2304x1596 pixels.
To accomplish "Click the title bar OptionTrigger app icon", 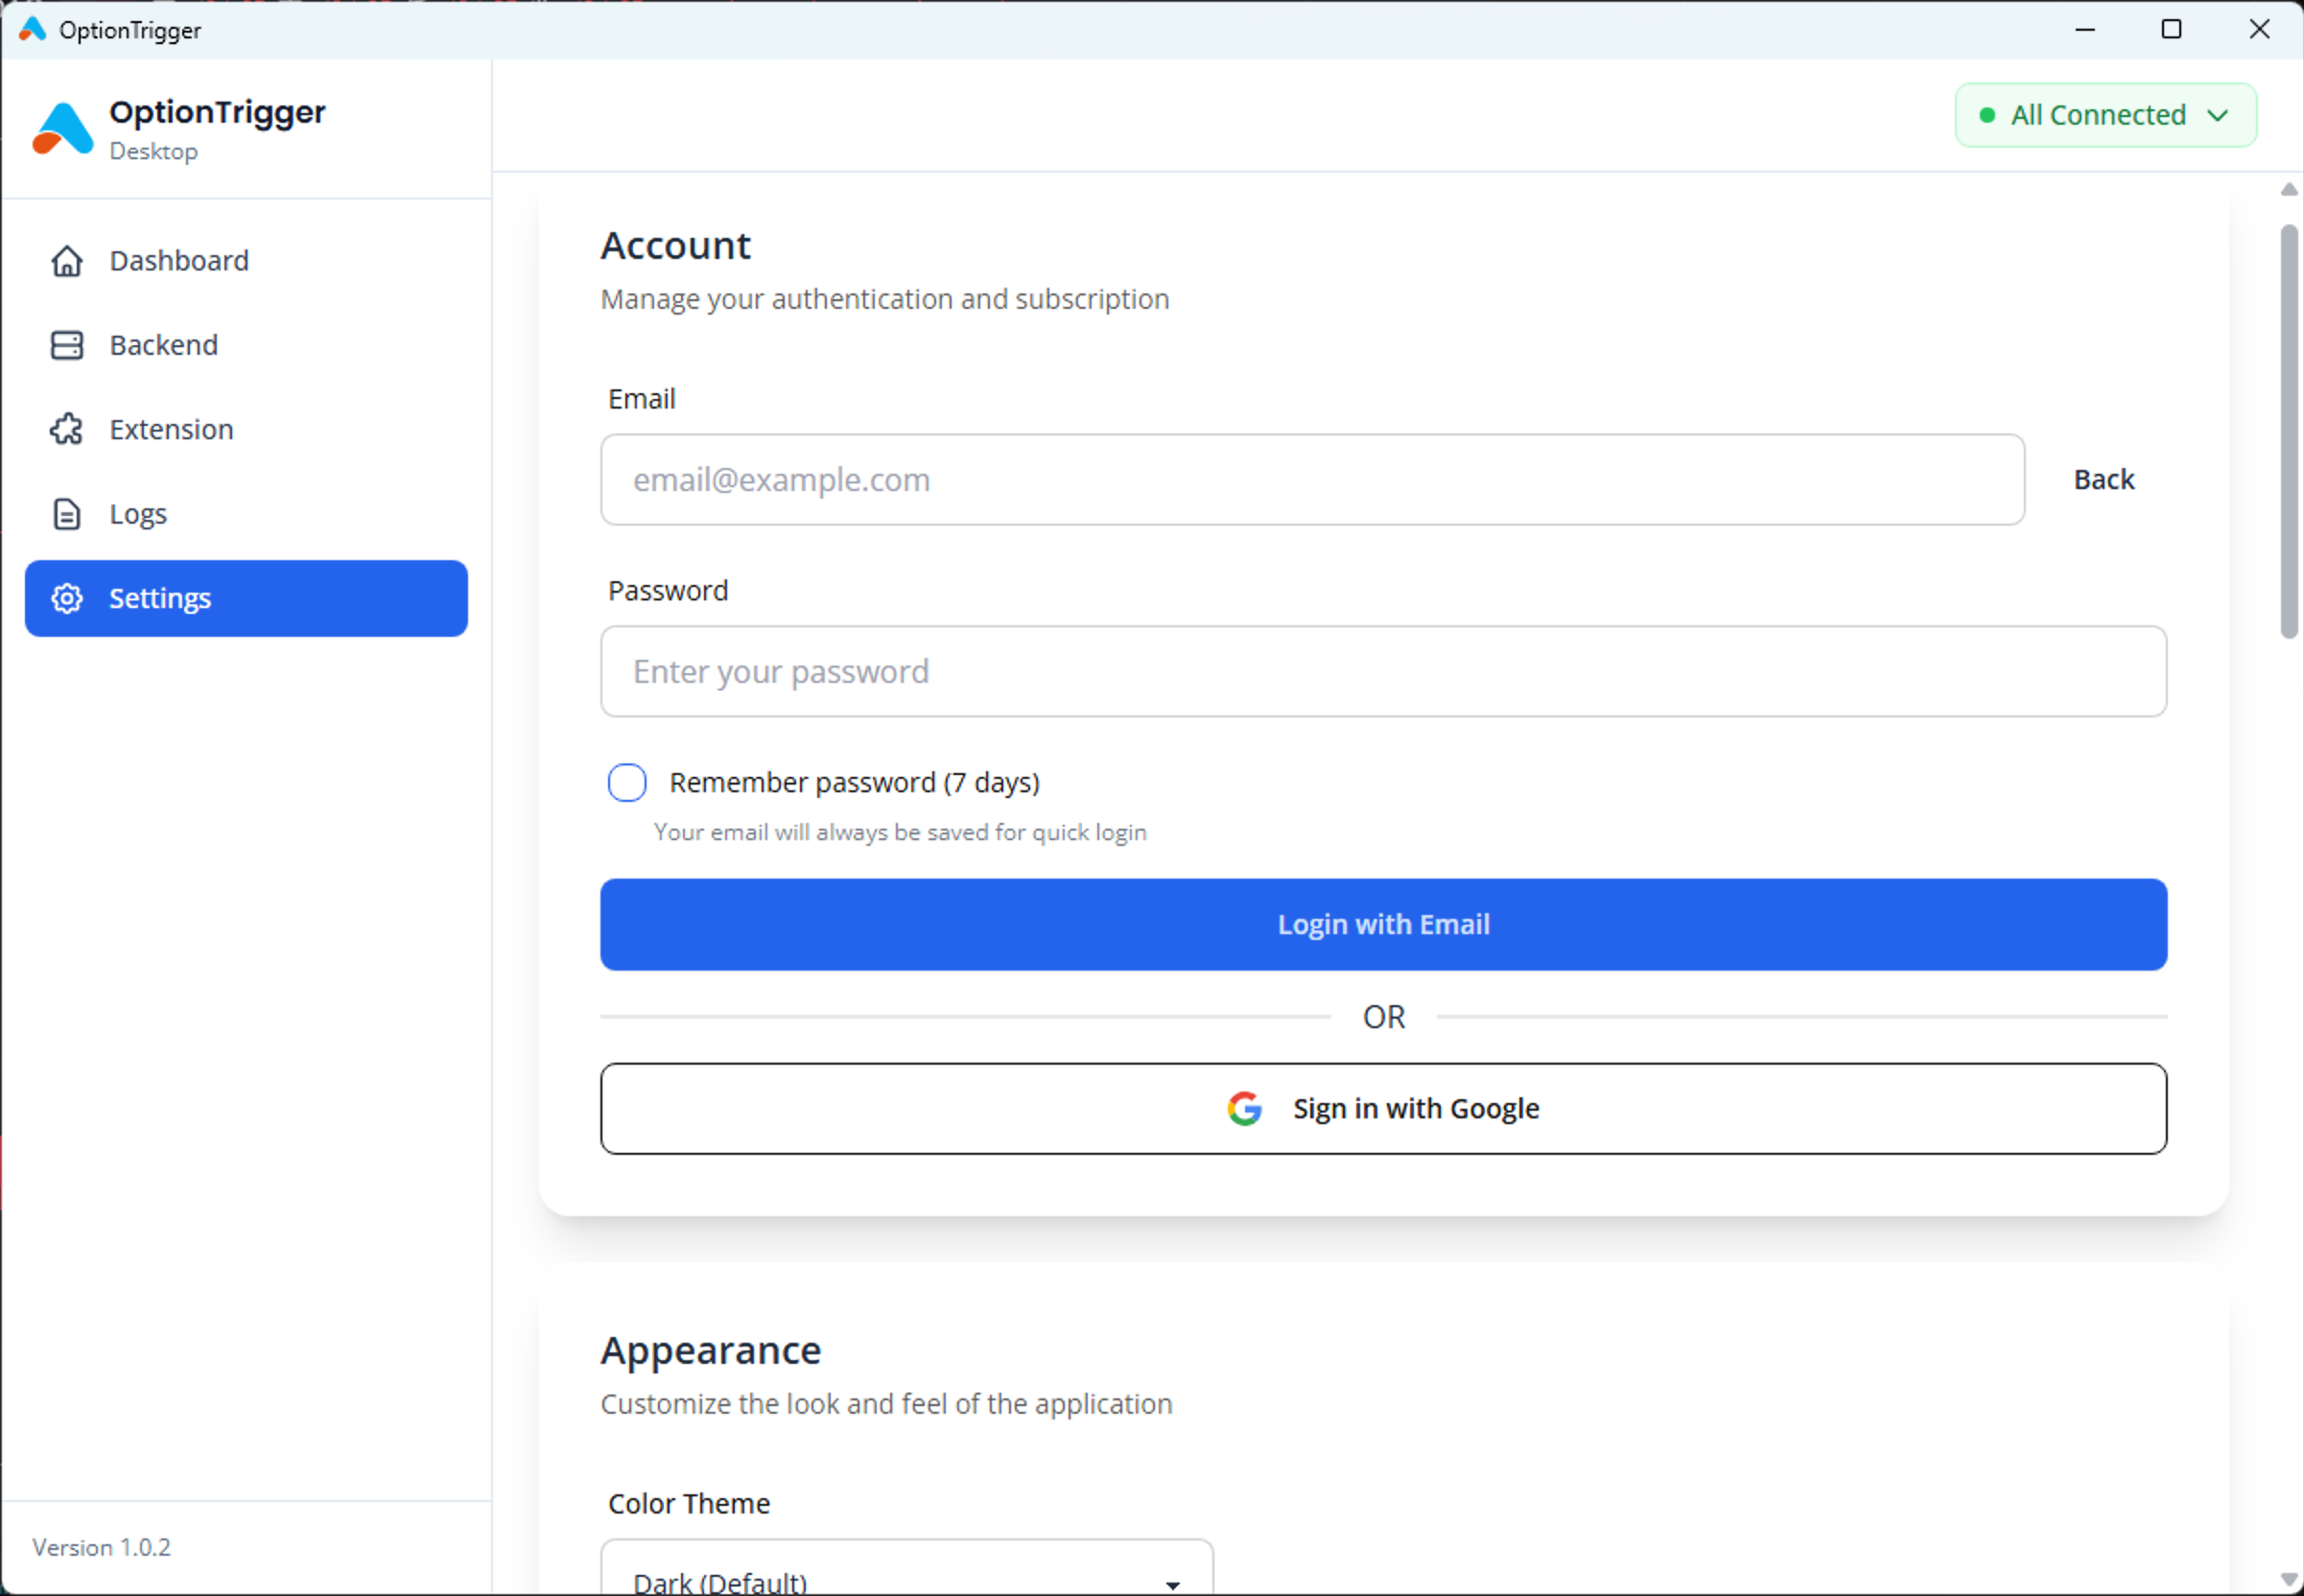I will tap(32, 29).
